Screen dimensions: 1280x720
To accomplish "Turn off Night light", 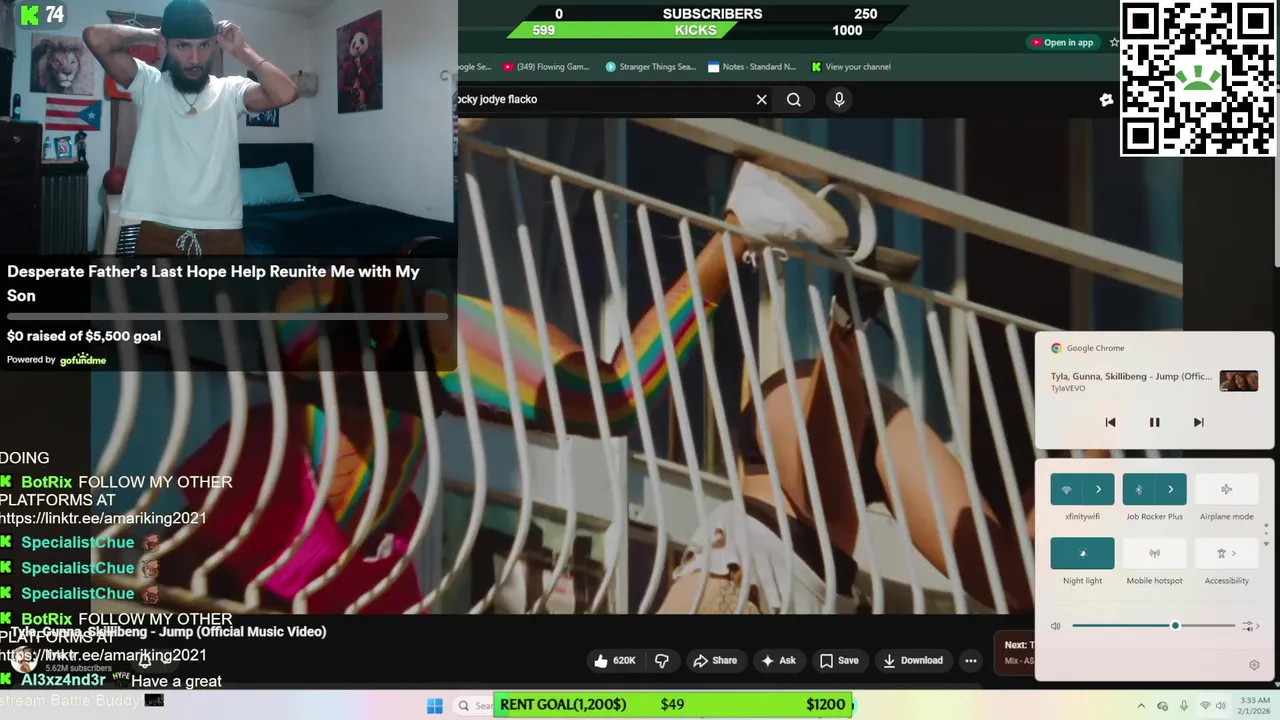I will click(1082, 553).
